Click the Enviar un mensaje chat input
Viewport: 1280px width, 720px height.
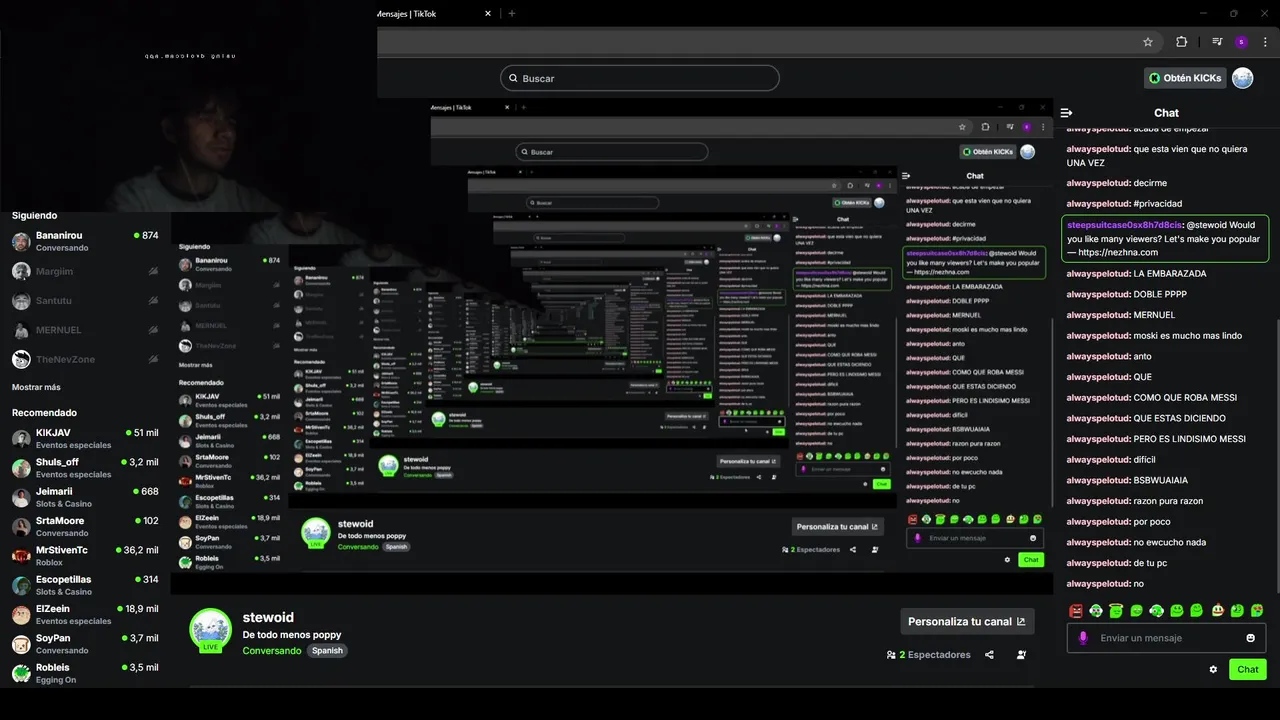click(x=1166, y=638)
